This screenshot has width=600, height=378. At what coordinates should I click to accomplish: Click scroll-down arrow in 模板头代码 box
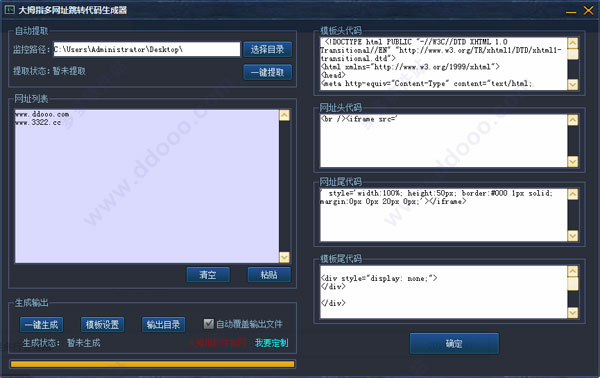572,85
